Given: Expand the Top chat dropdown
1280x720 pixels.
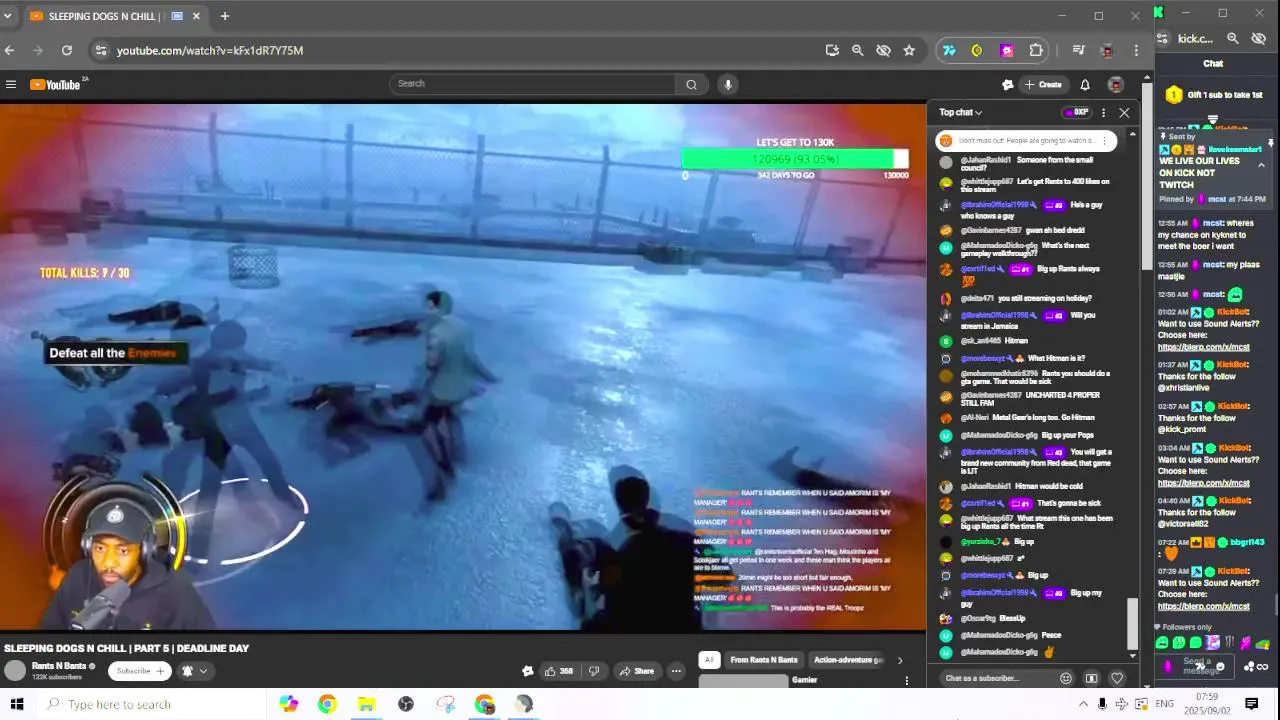Looking at the screenshot, I should pos(960,113).
